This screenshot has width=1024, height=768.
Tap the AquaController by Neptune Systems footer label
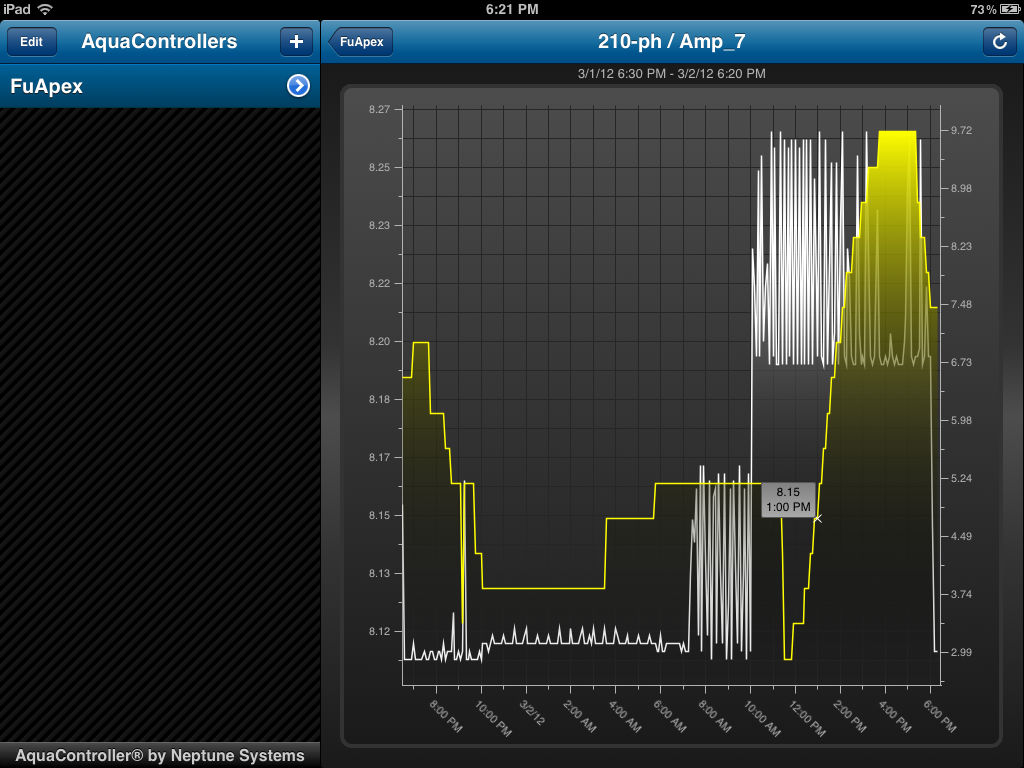tap(160, 756)
